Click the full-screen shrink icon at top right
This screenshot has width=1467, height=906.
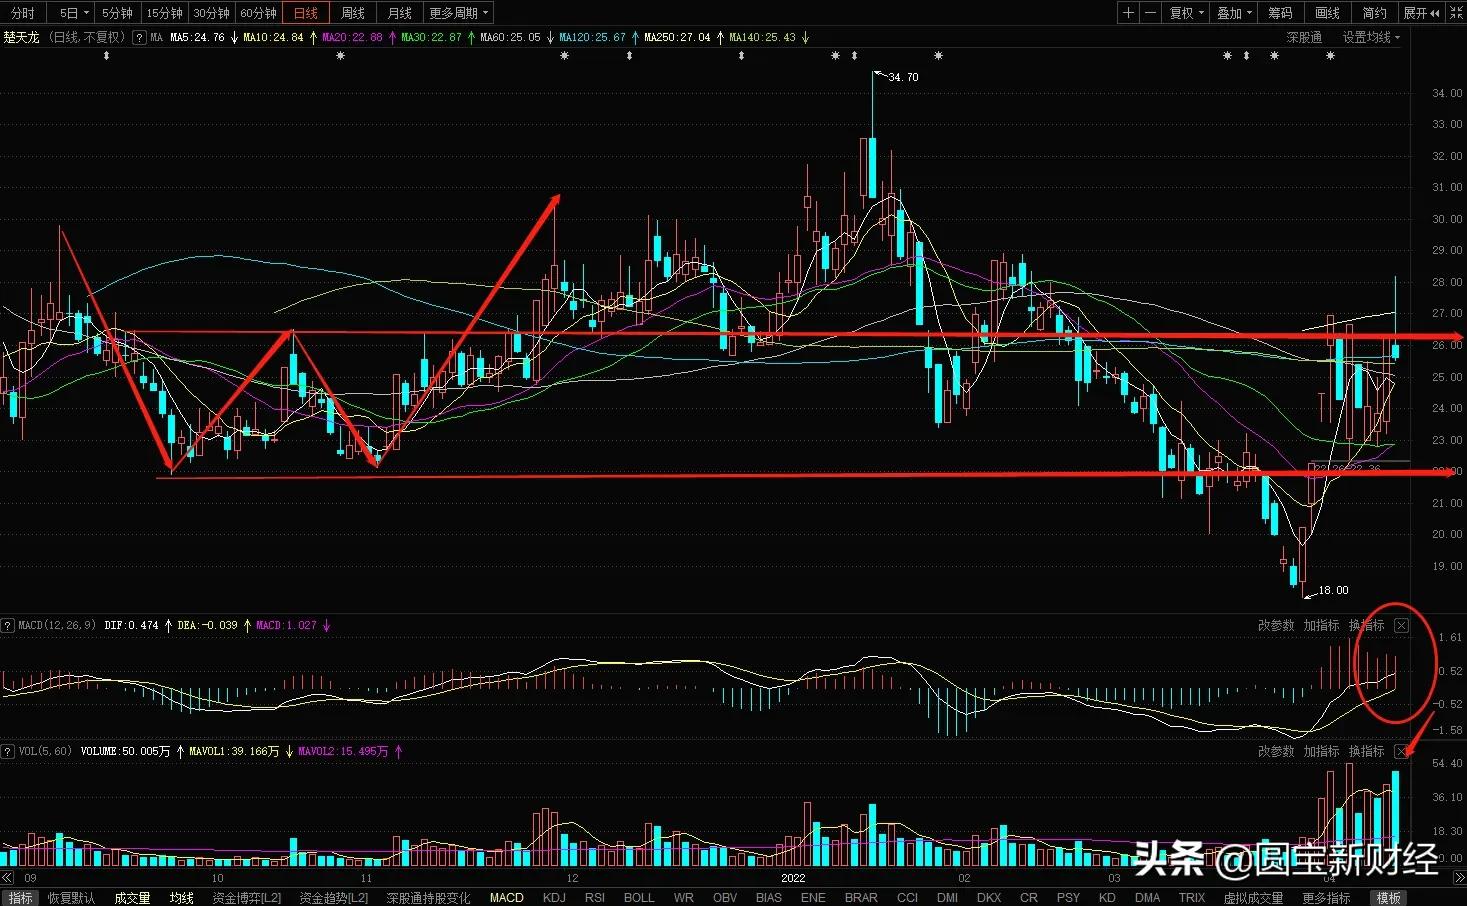1457,13
